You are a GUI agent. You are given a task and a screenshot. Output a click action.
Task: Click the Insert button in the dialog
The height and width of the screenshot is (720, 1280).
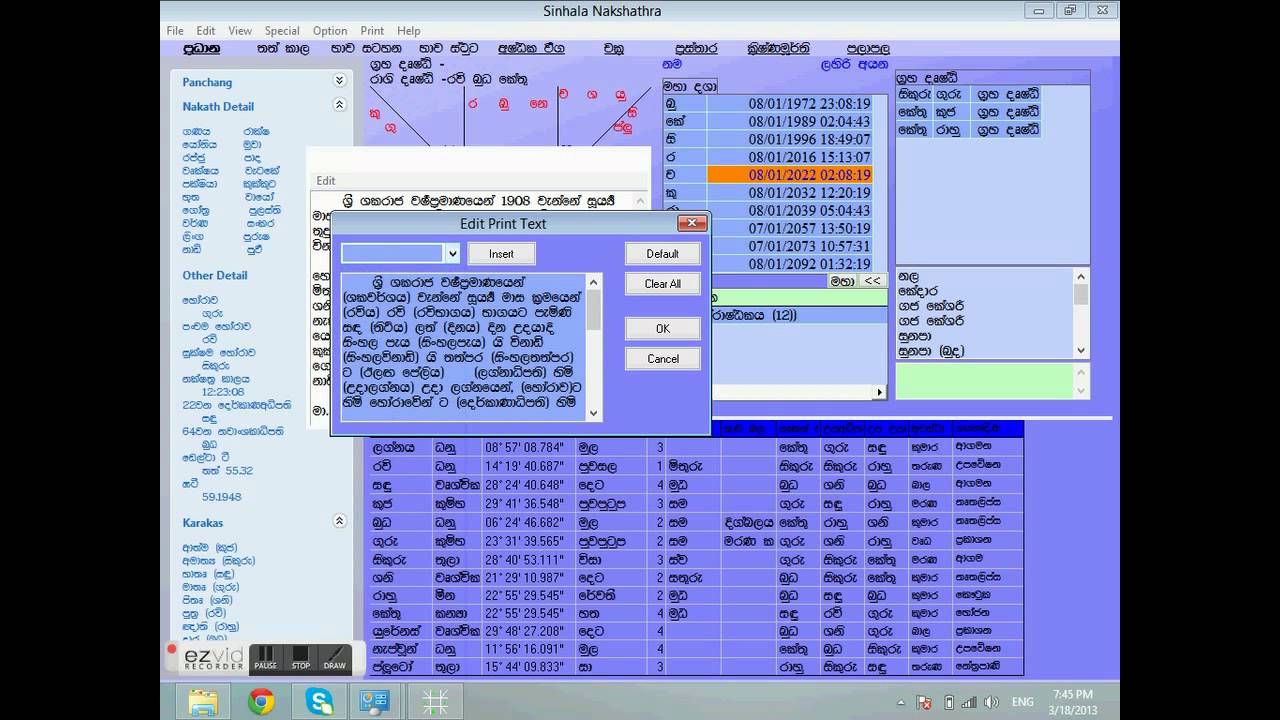(501, 254)
